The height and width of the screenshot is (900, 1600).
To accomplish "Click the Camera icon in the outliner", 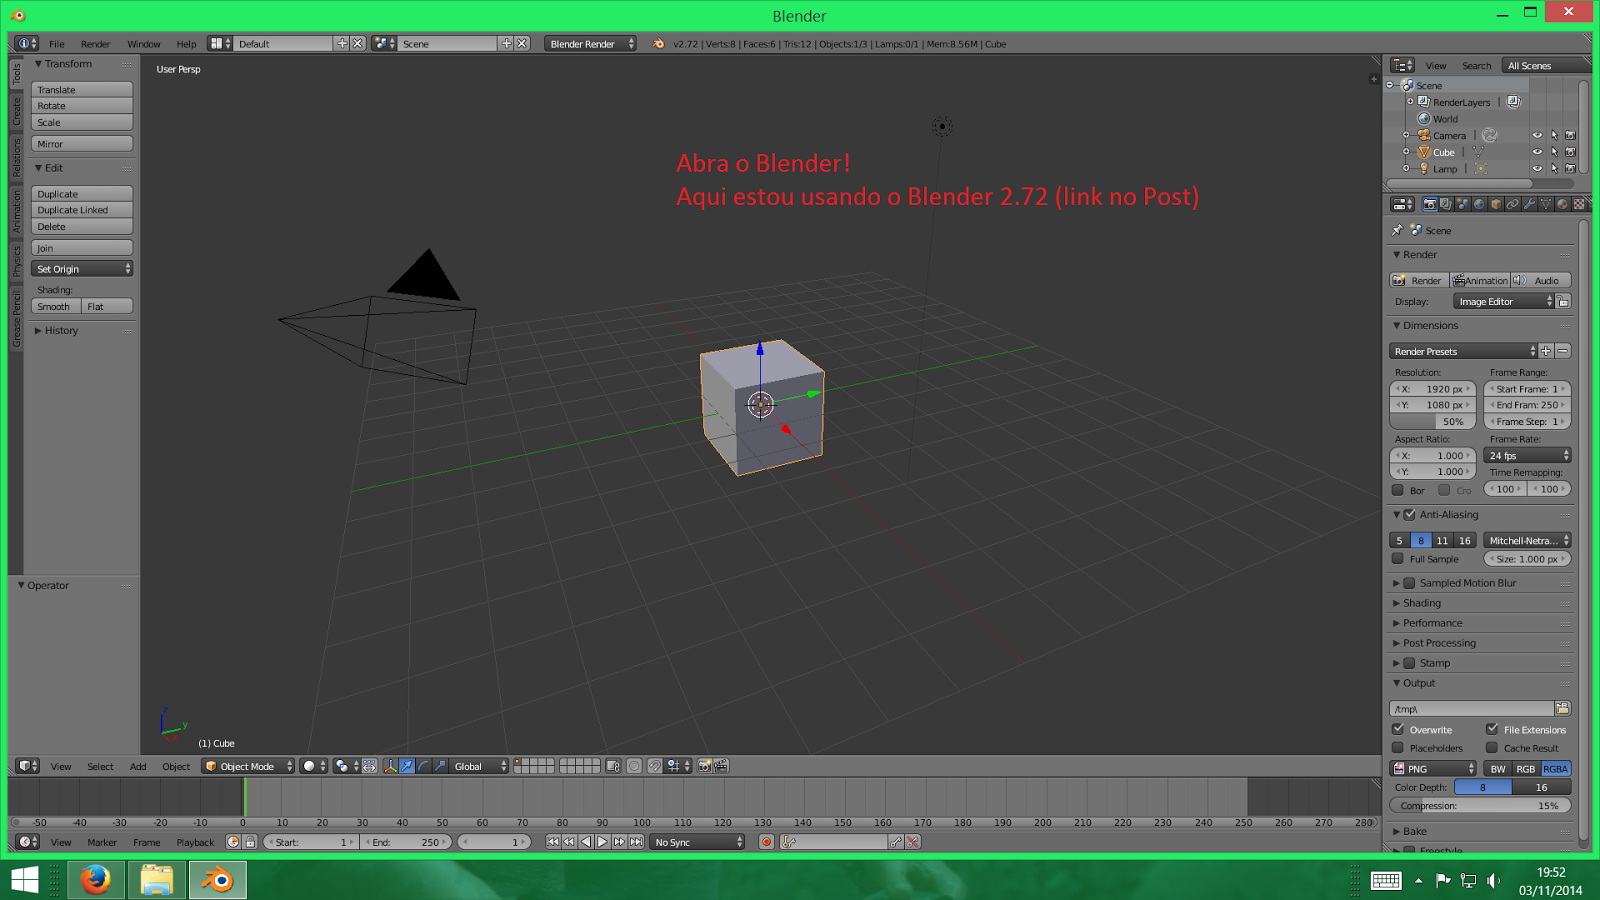I will tap(1424, 135).
